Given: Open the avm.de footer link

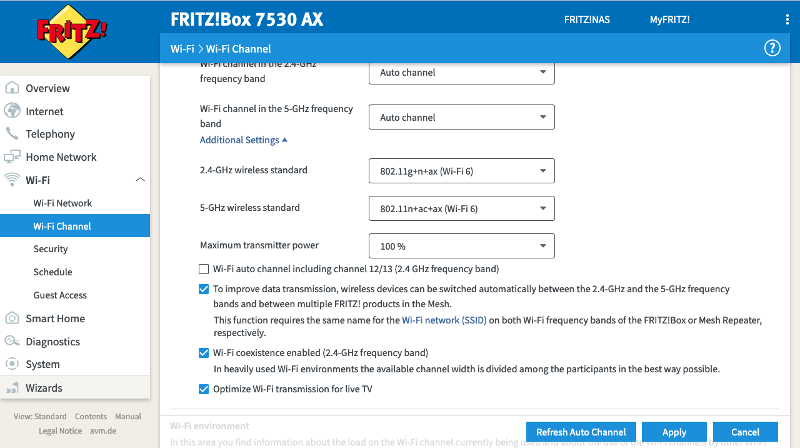Looking at the screenshot, I should (x=103, y=431).
